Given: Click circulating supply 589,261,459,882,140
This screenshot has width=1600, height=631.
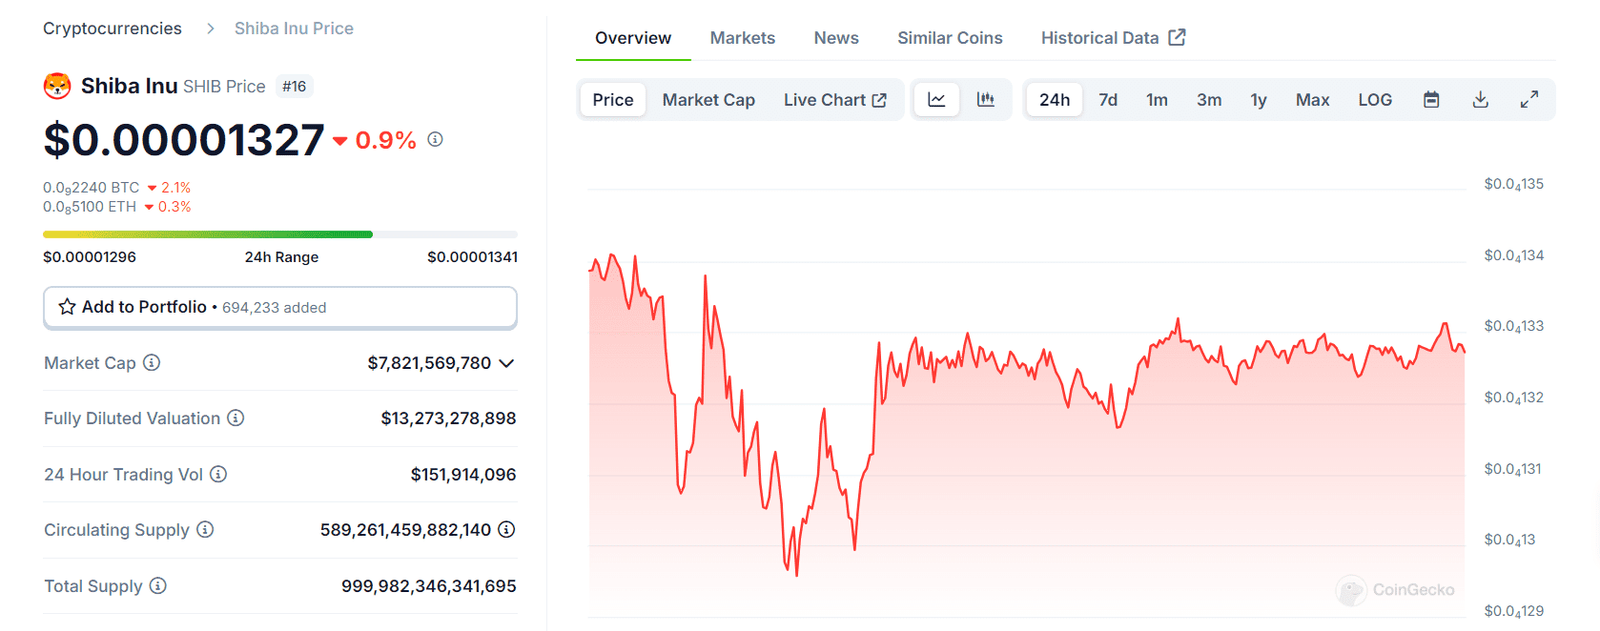Looking at the screenshot, I should pyautogui.click(x=405, y=530).
